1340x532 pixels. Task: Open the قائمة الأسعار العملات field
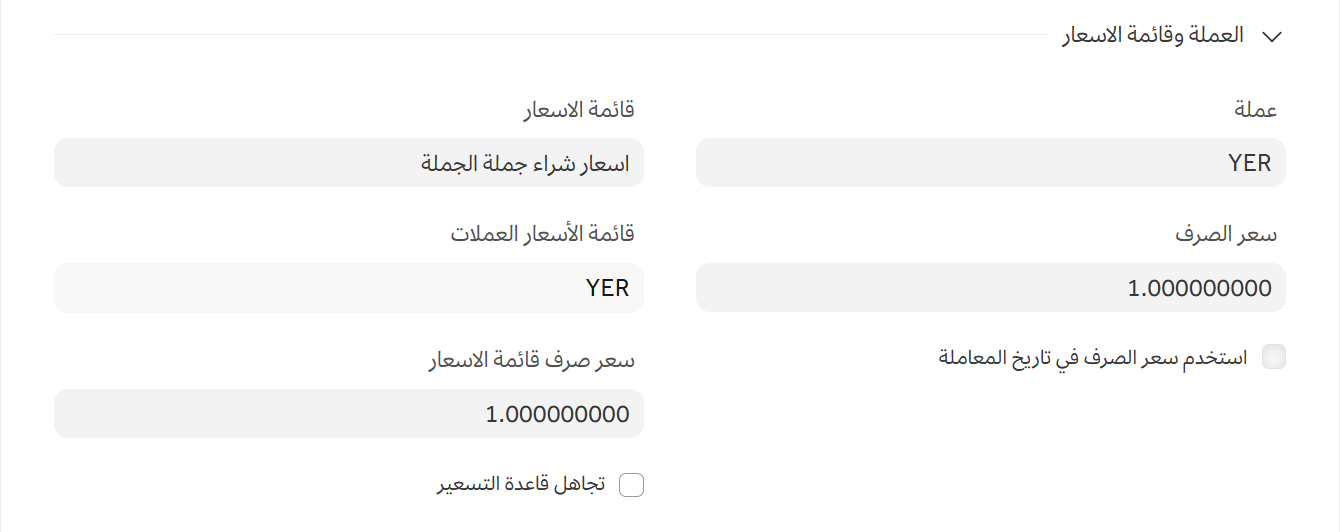pyautogui.click(x=348, y=288)
